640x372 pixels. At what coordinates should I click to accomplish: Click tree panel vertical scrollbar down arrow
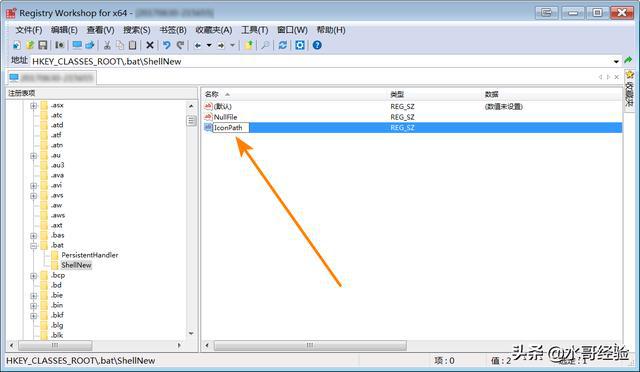(x=191, y=334)
